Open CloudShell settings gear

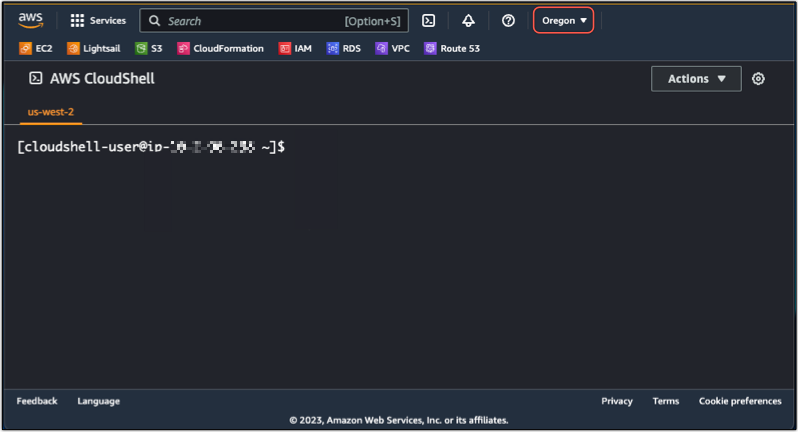pyautogui.click(x=758, y=79)
